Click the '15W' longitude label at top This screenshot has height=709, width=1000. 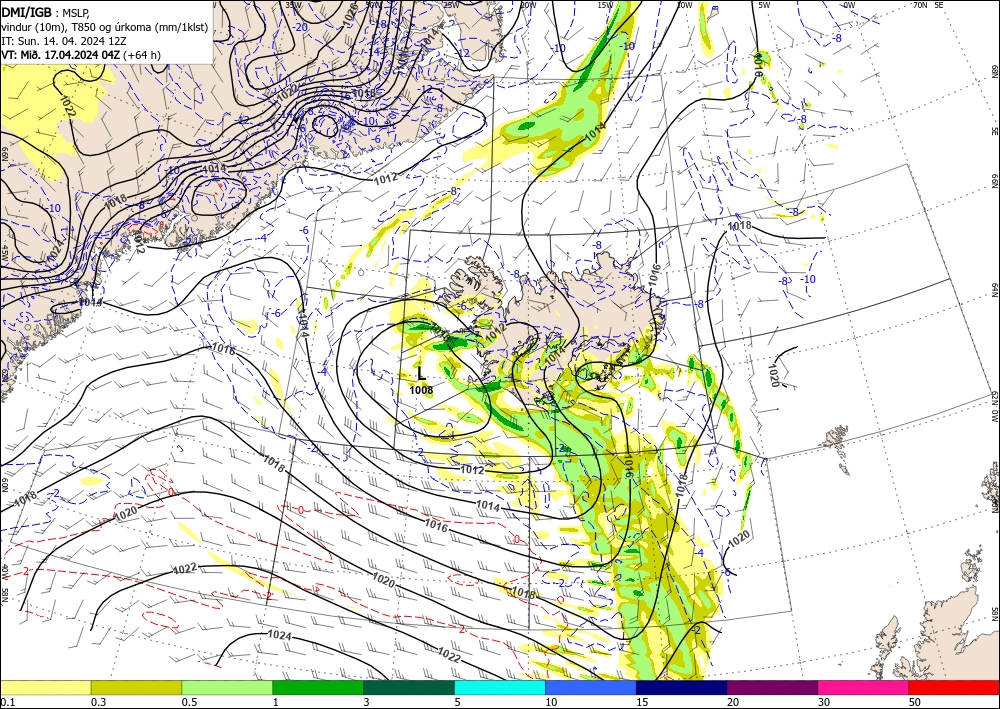606,4
